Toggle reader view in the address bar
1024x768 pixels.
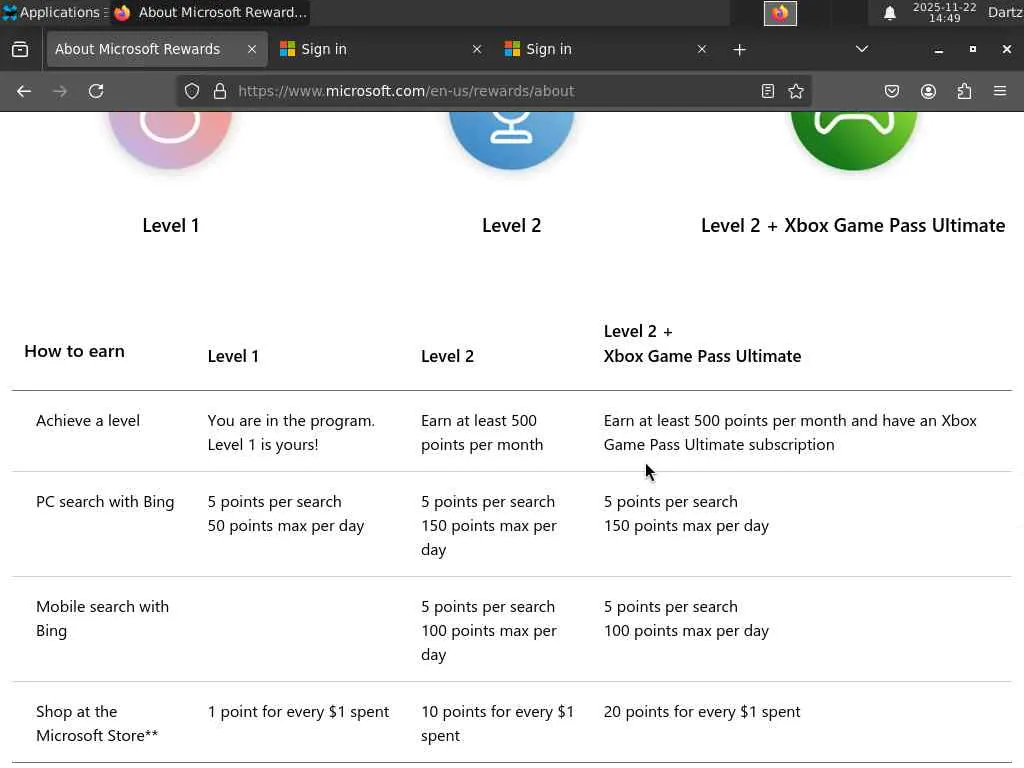coord(768,91)
